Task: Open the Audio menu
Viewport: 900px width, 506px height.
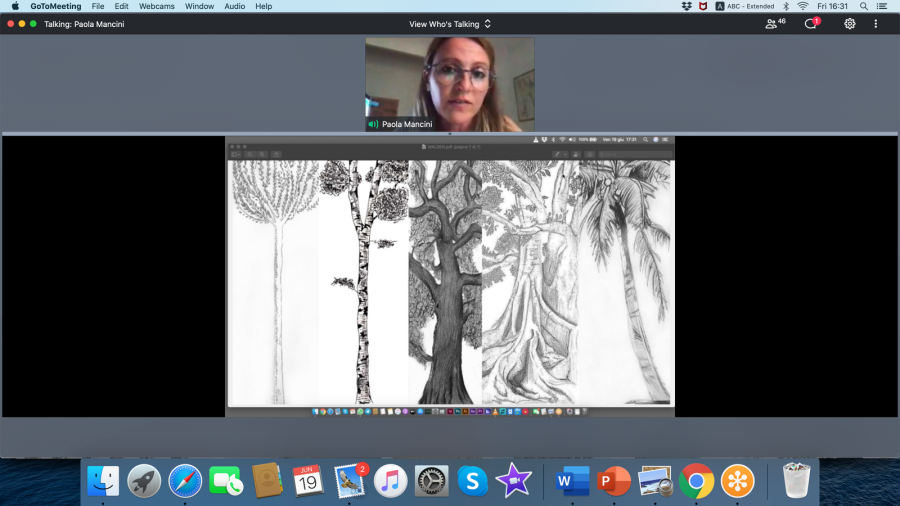Action: coord(234,6)
